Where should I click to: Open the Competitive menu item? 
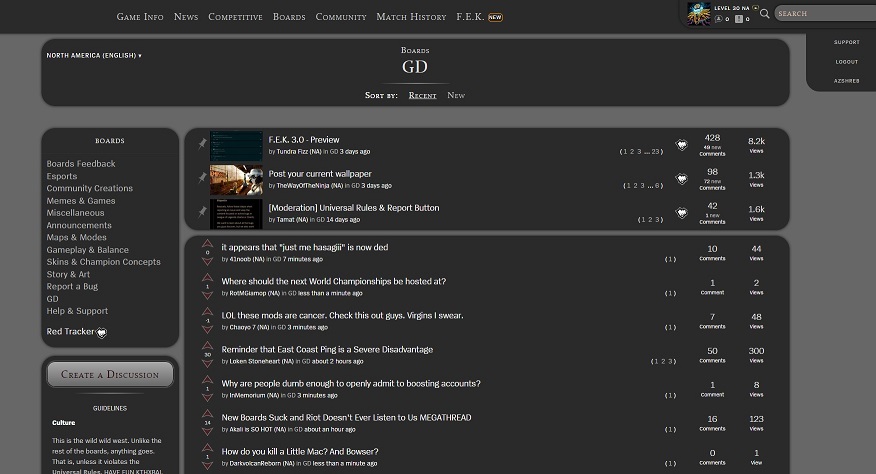point(235,17)
